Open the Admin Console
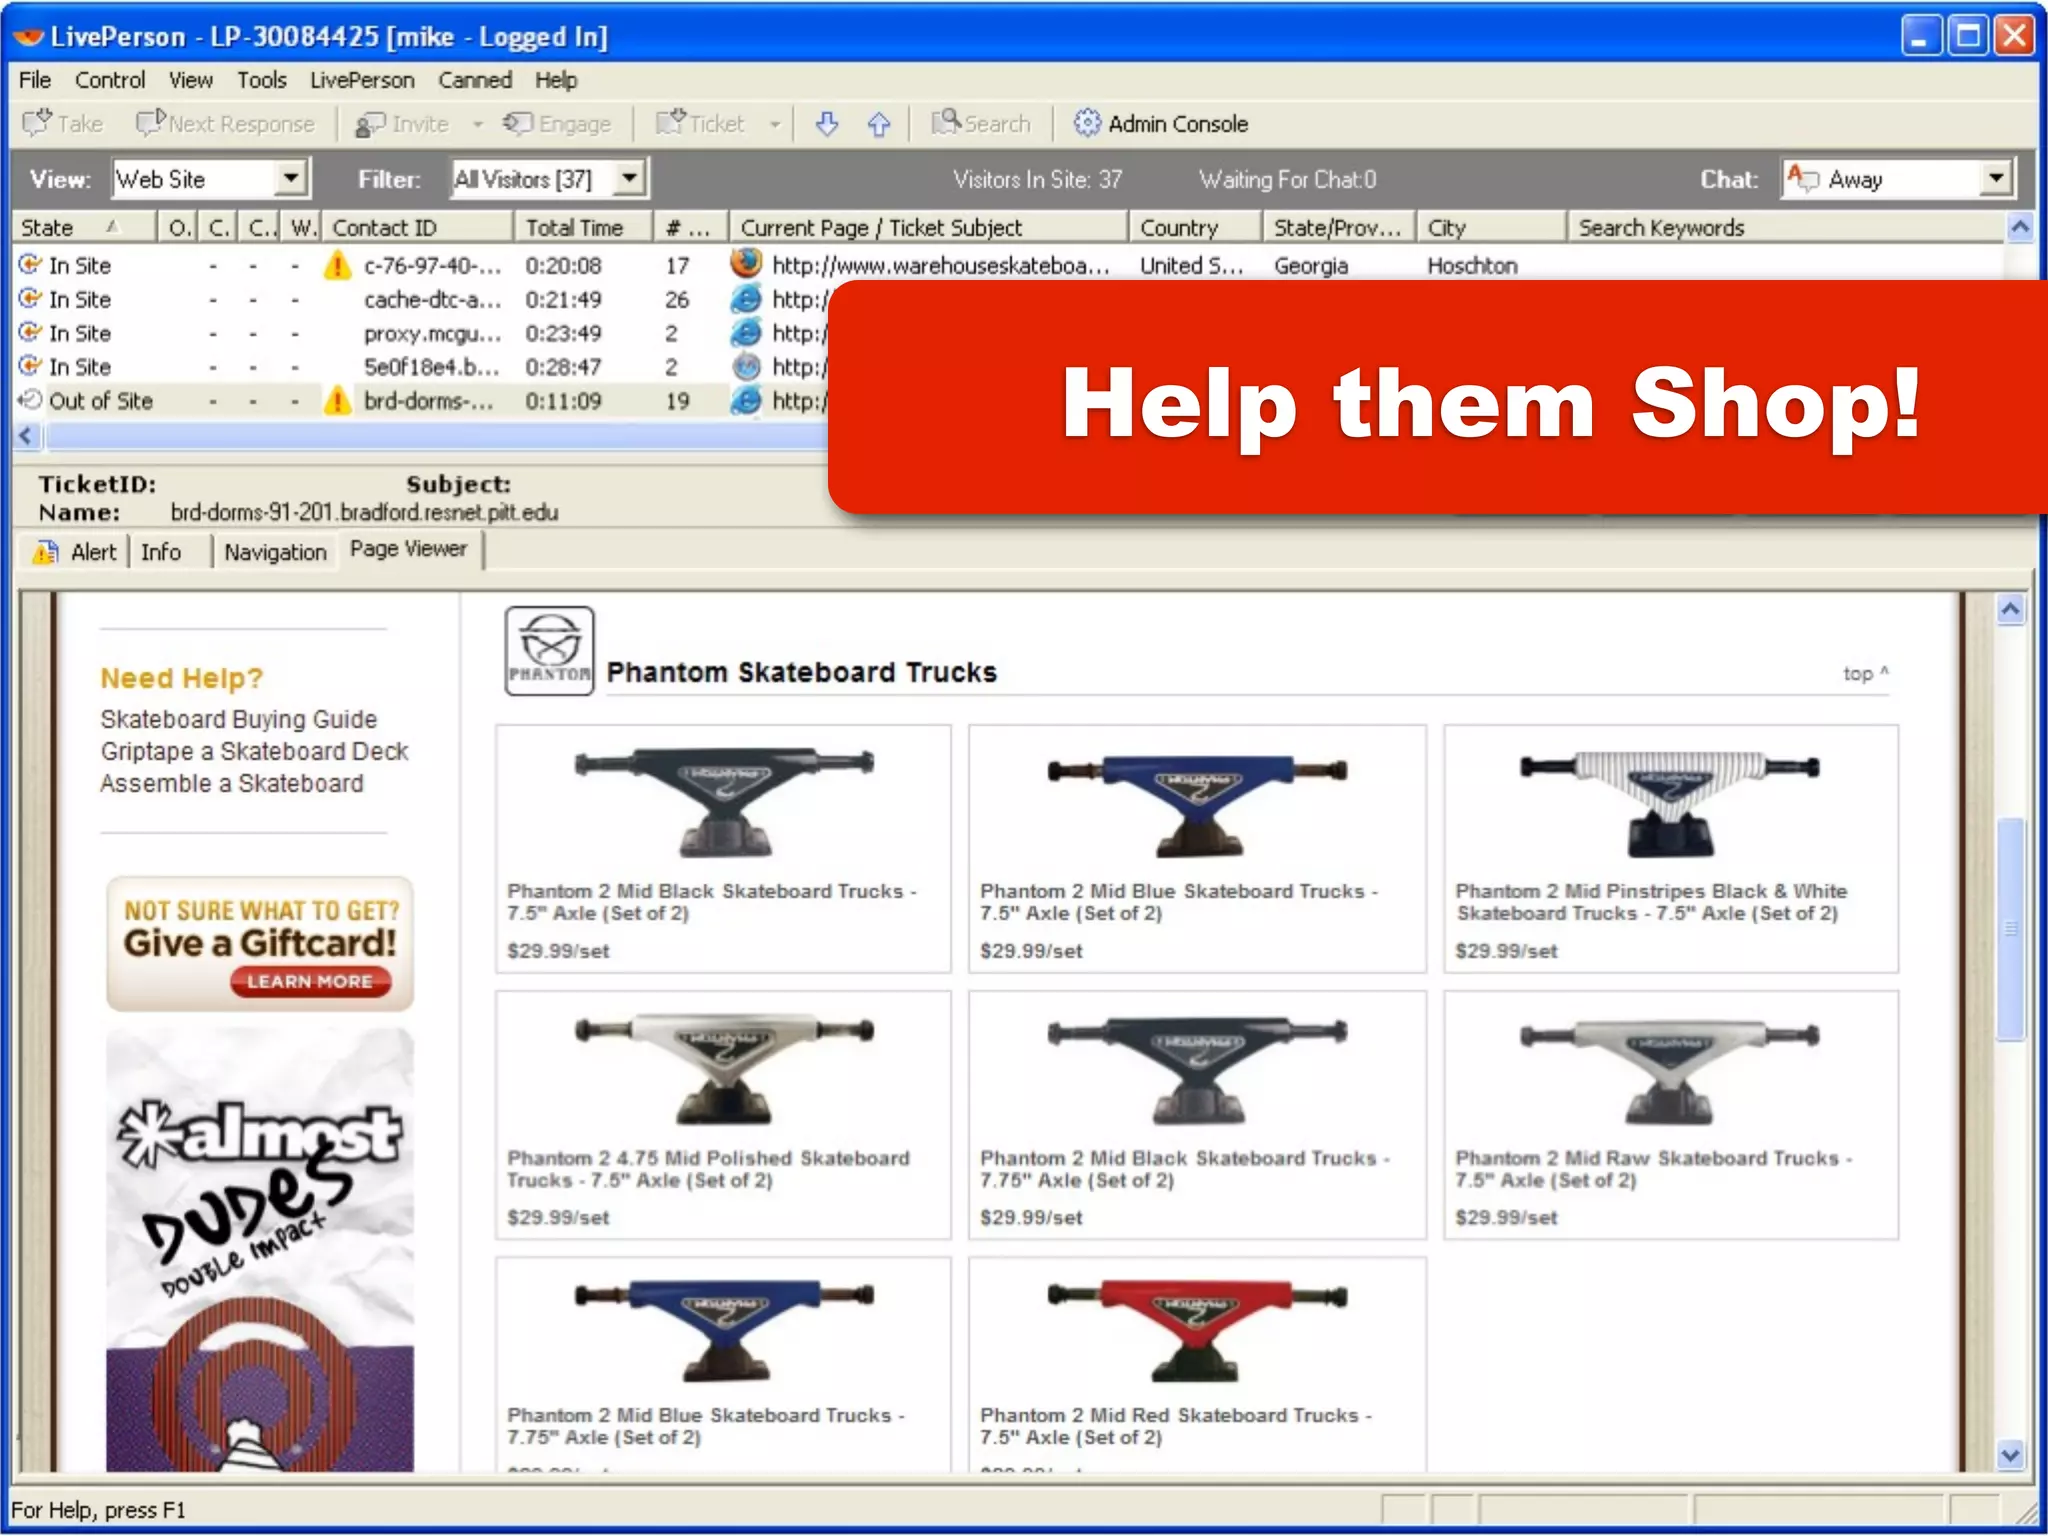2048x1536 pixels. pyautogui.click(x=1161, y=123)
